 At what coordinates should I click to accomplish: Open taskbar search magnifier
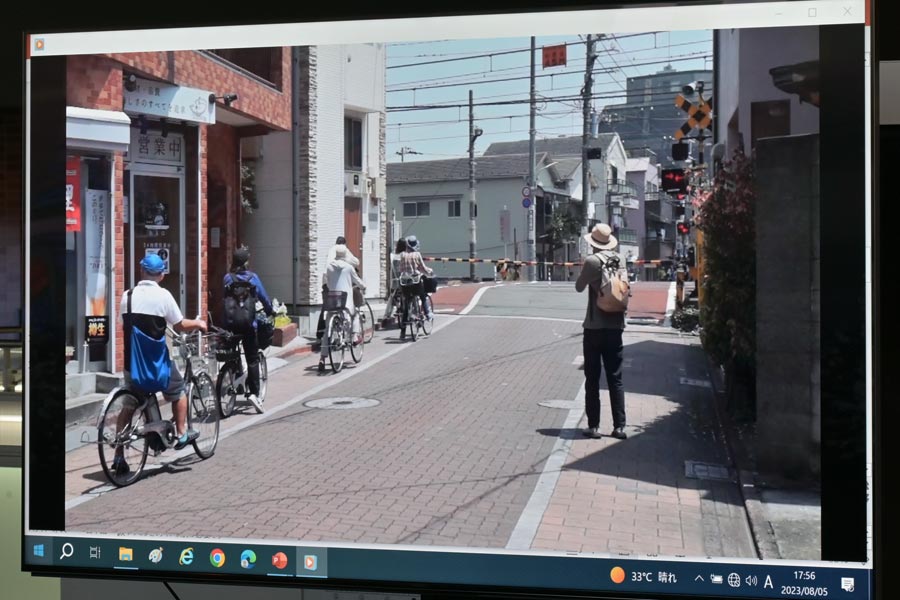[67, 552]
